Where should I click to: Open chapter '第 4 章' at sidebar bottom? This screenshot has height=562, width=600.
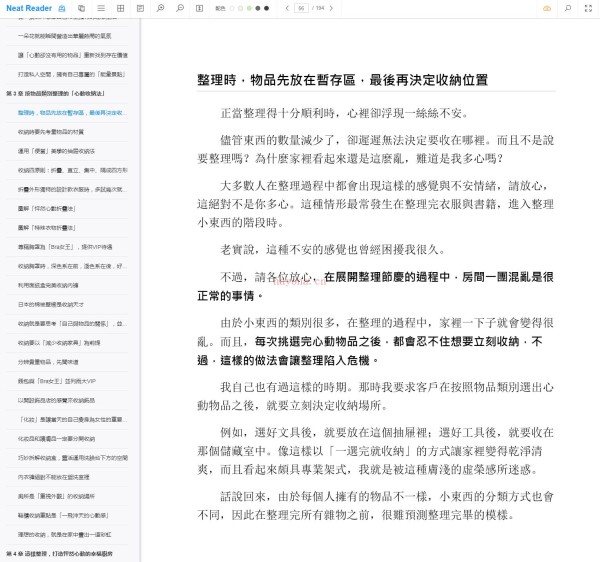[x=59, y=554]
